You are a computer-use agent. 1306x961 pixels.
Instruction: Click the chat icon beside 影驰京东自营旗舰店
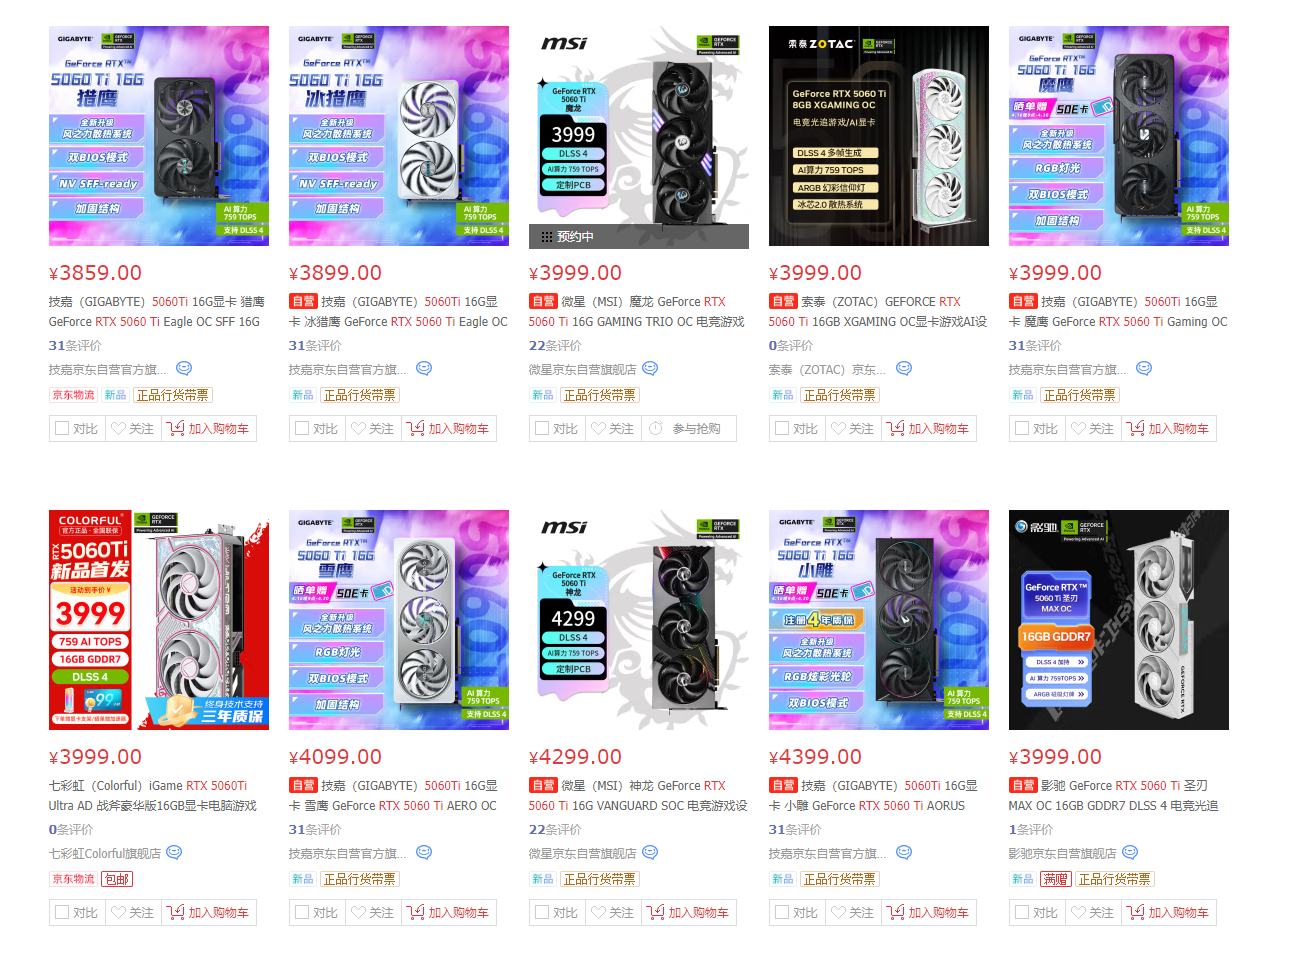coord(1130,852)
